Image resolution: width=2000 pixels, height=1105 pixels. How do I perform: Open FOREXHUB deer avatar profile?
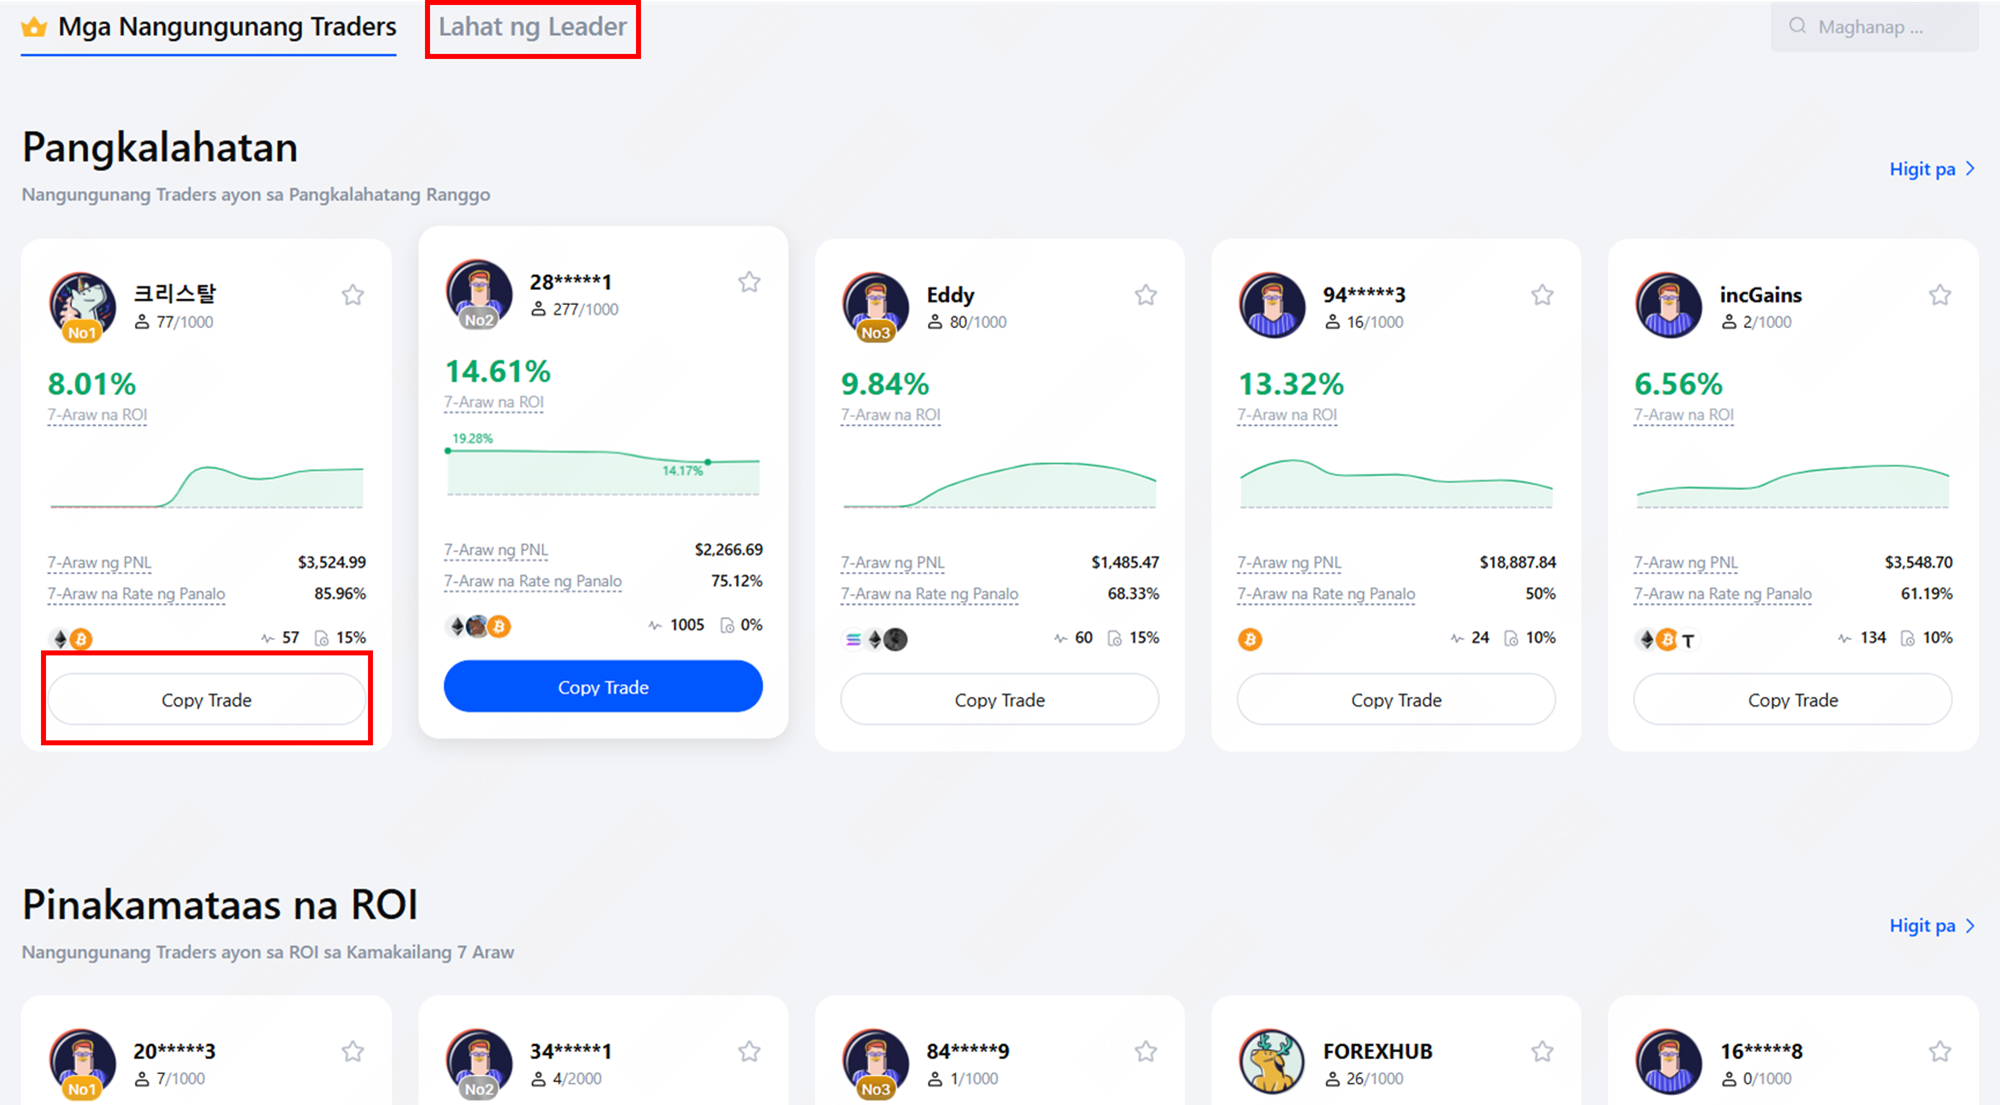(x=1271, y=1061)
